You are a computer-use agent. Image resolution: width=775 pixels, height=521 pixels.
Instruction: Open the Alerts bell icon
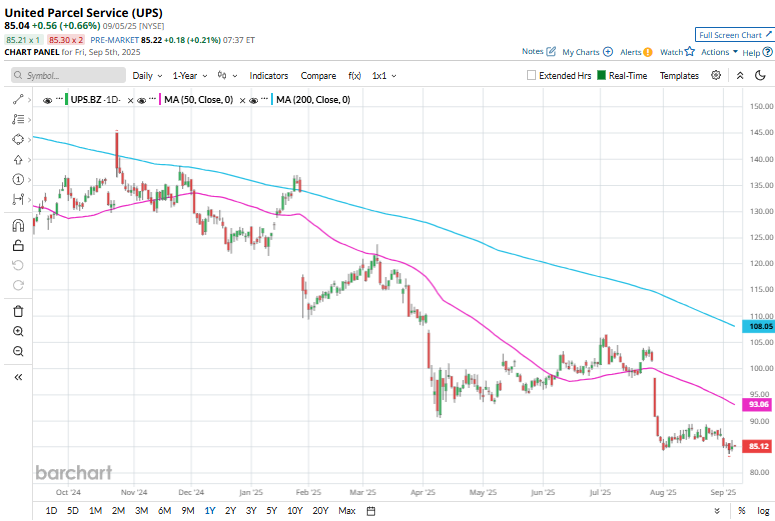(x=647, y=52)
